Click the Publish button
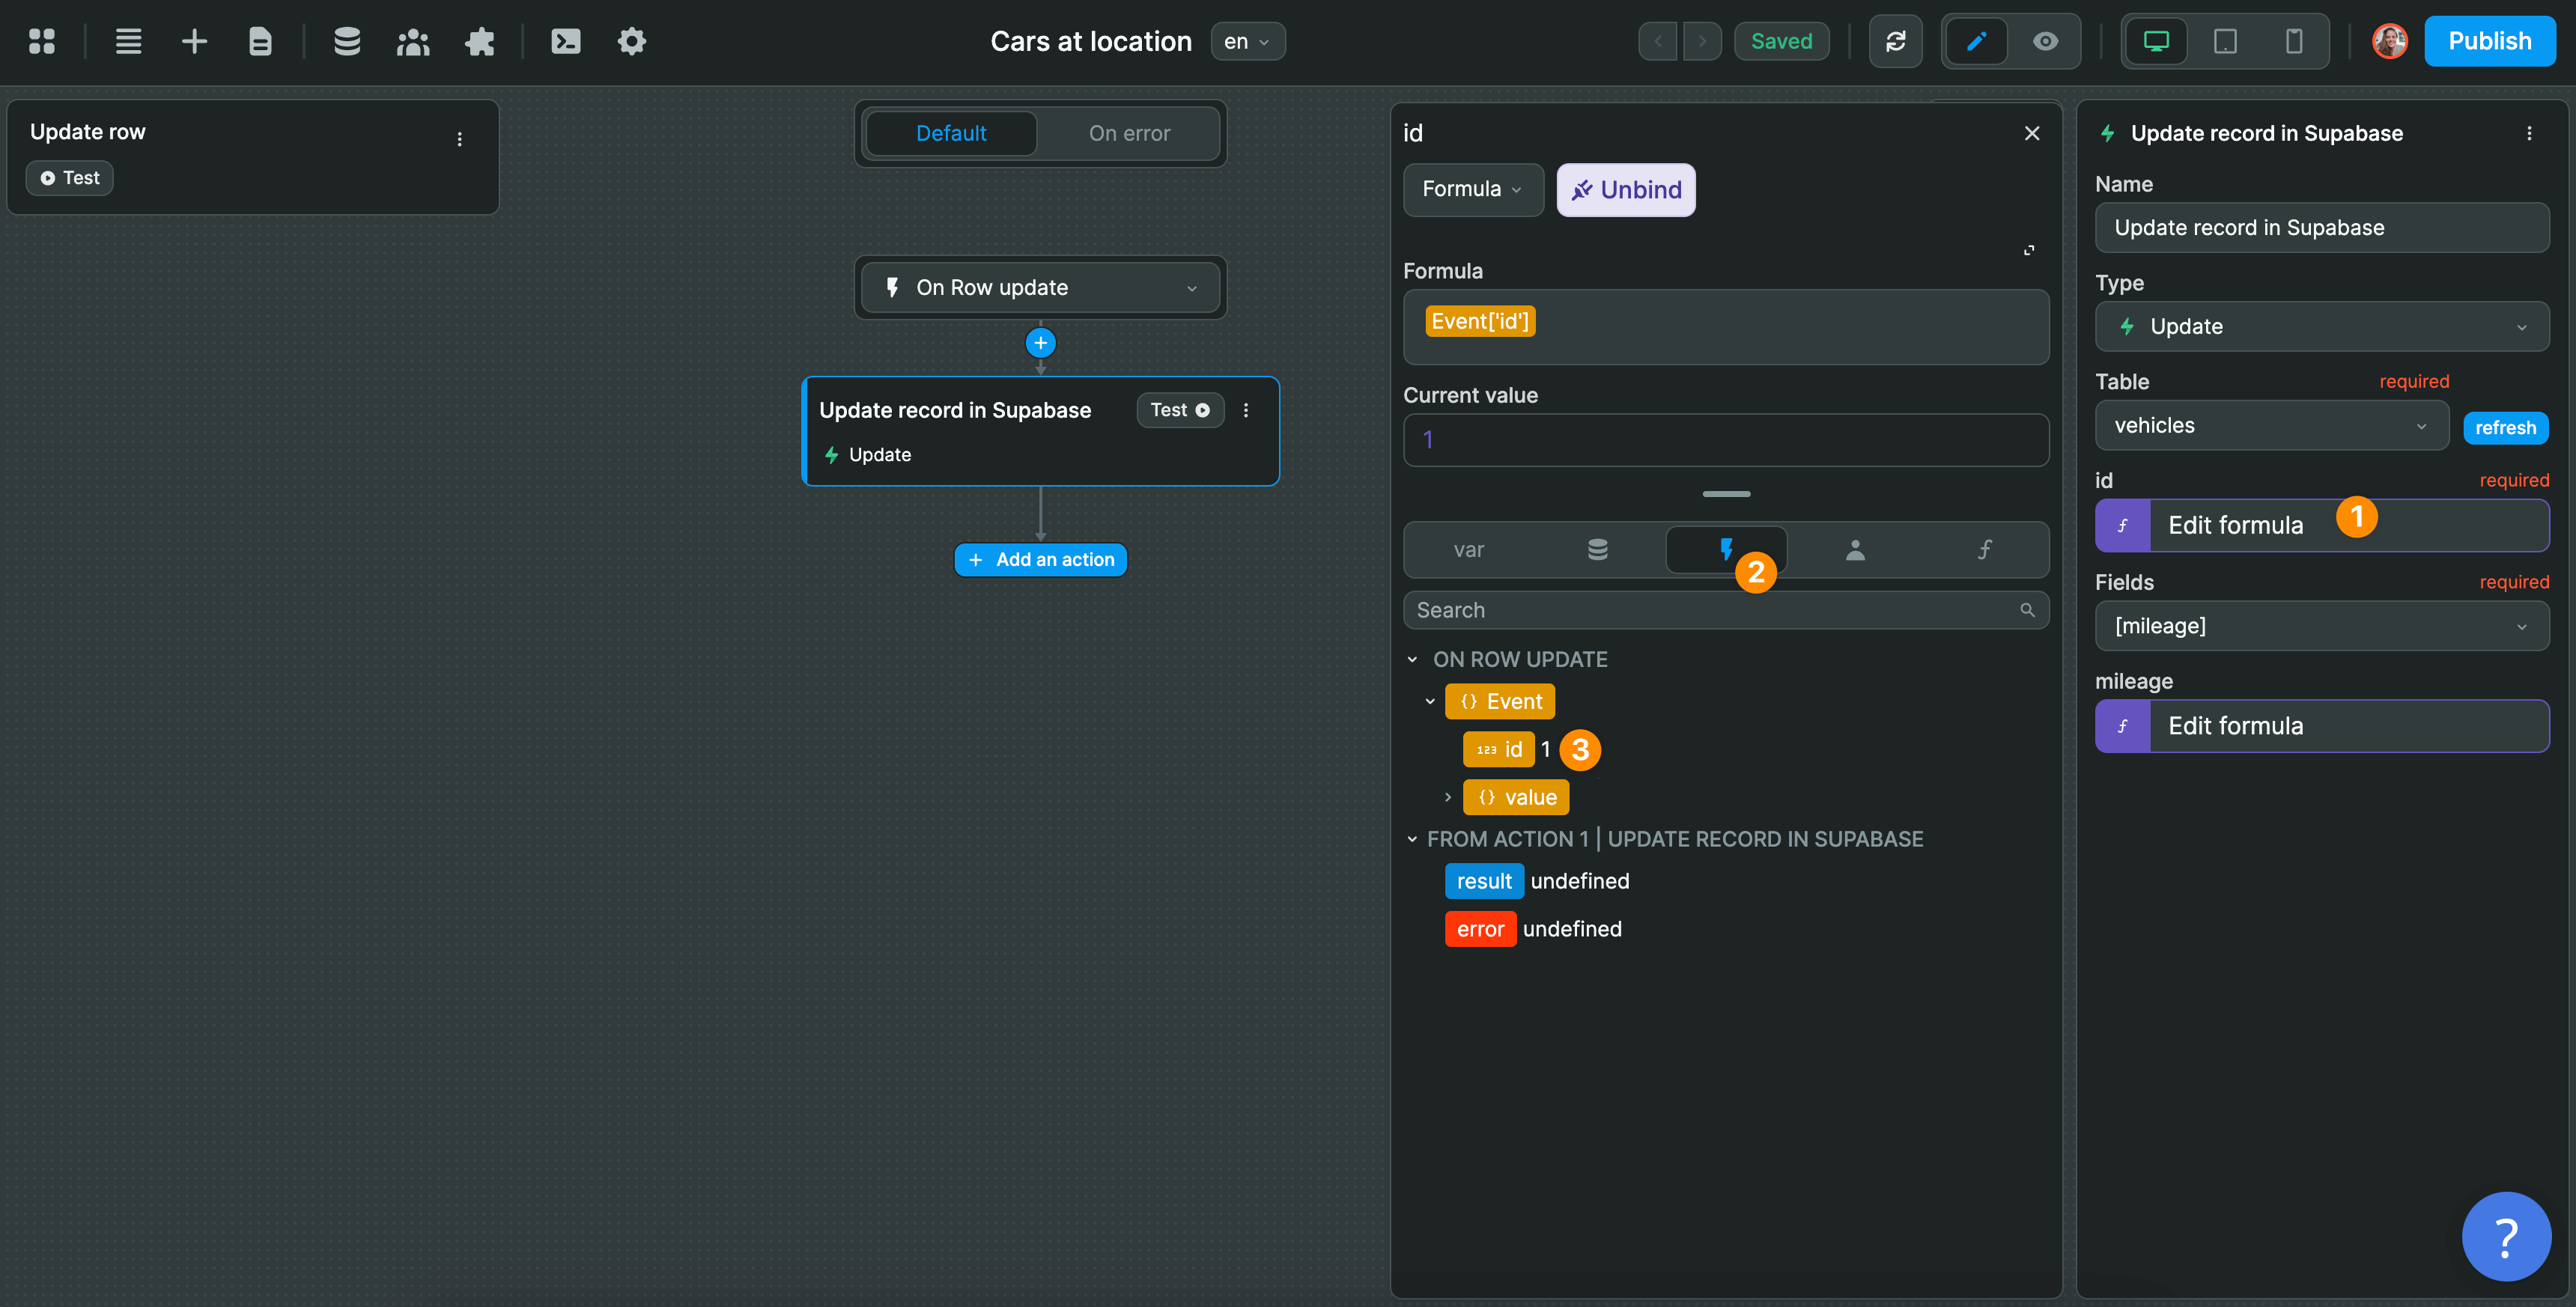 pos(2490,41)
